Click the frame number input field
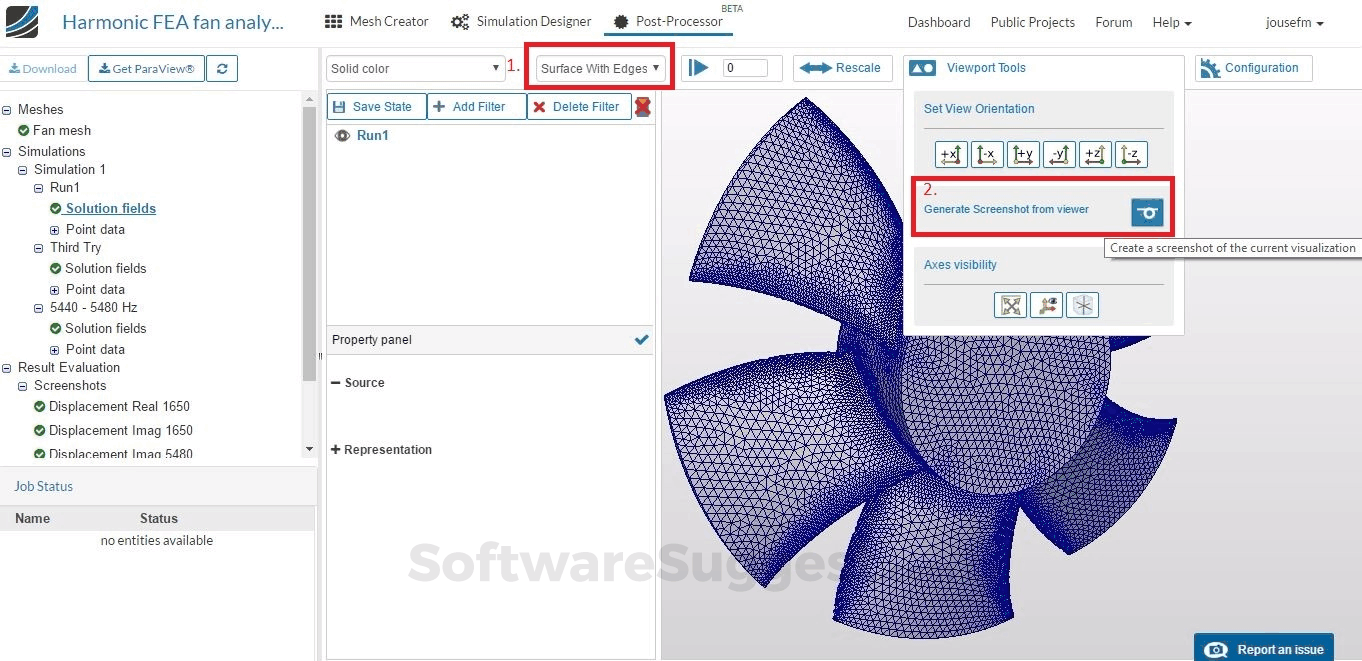Image resolution: width=1362 pixels, height=661 pixels. click(745, 68)
